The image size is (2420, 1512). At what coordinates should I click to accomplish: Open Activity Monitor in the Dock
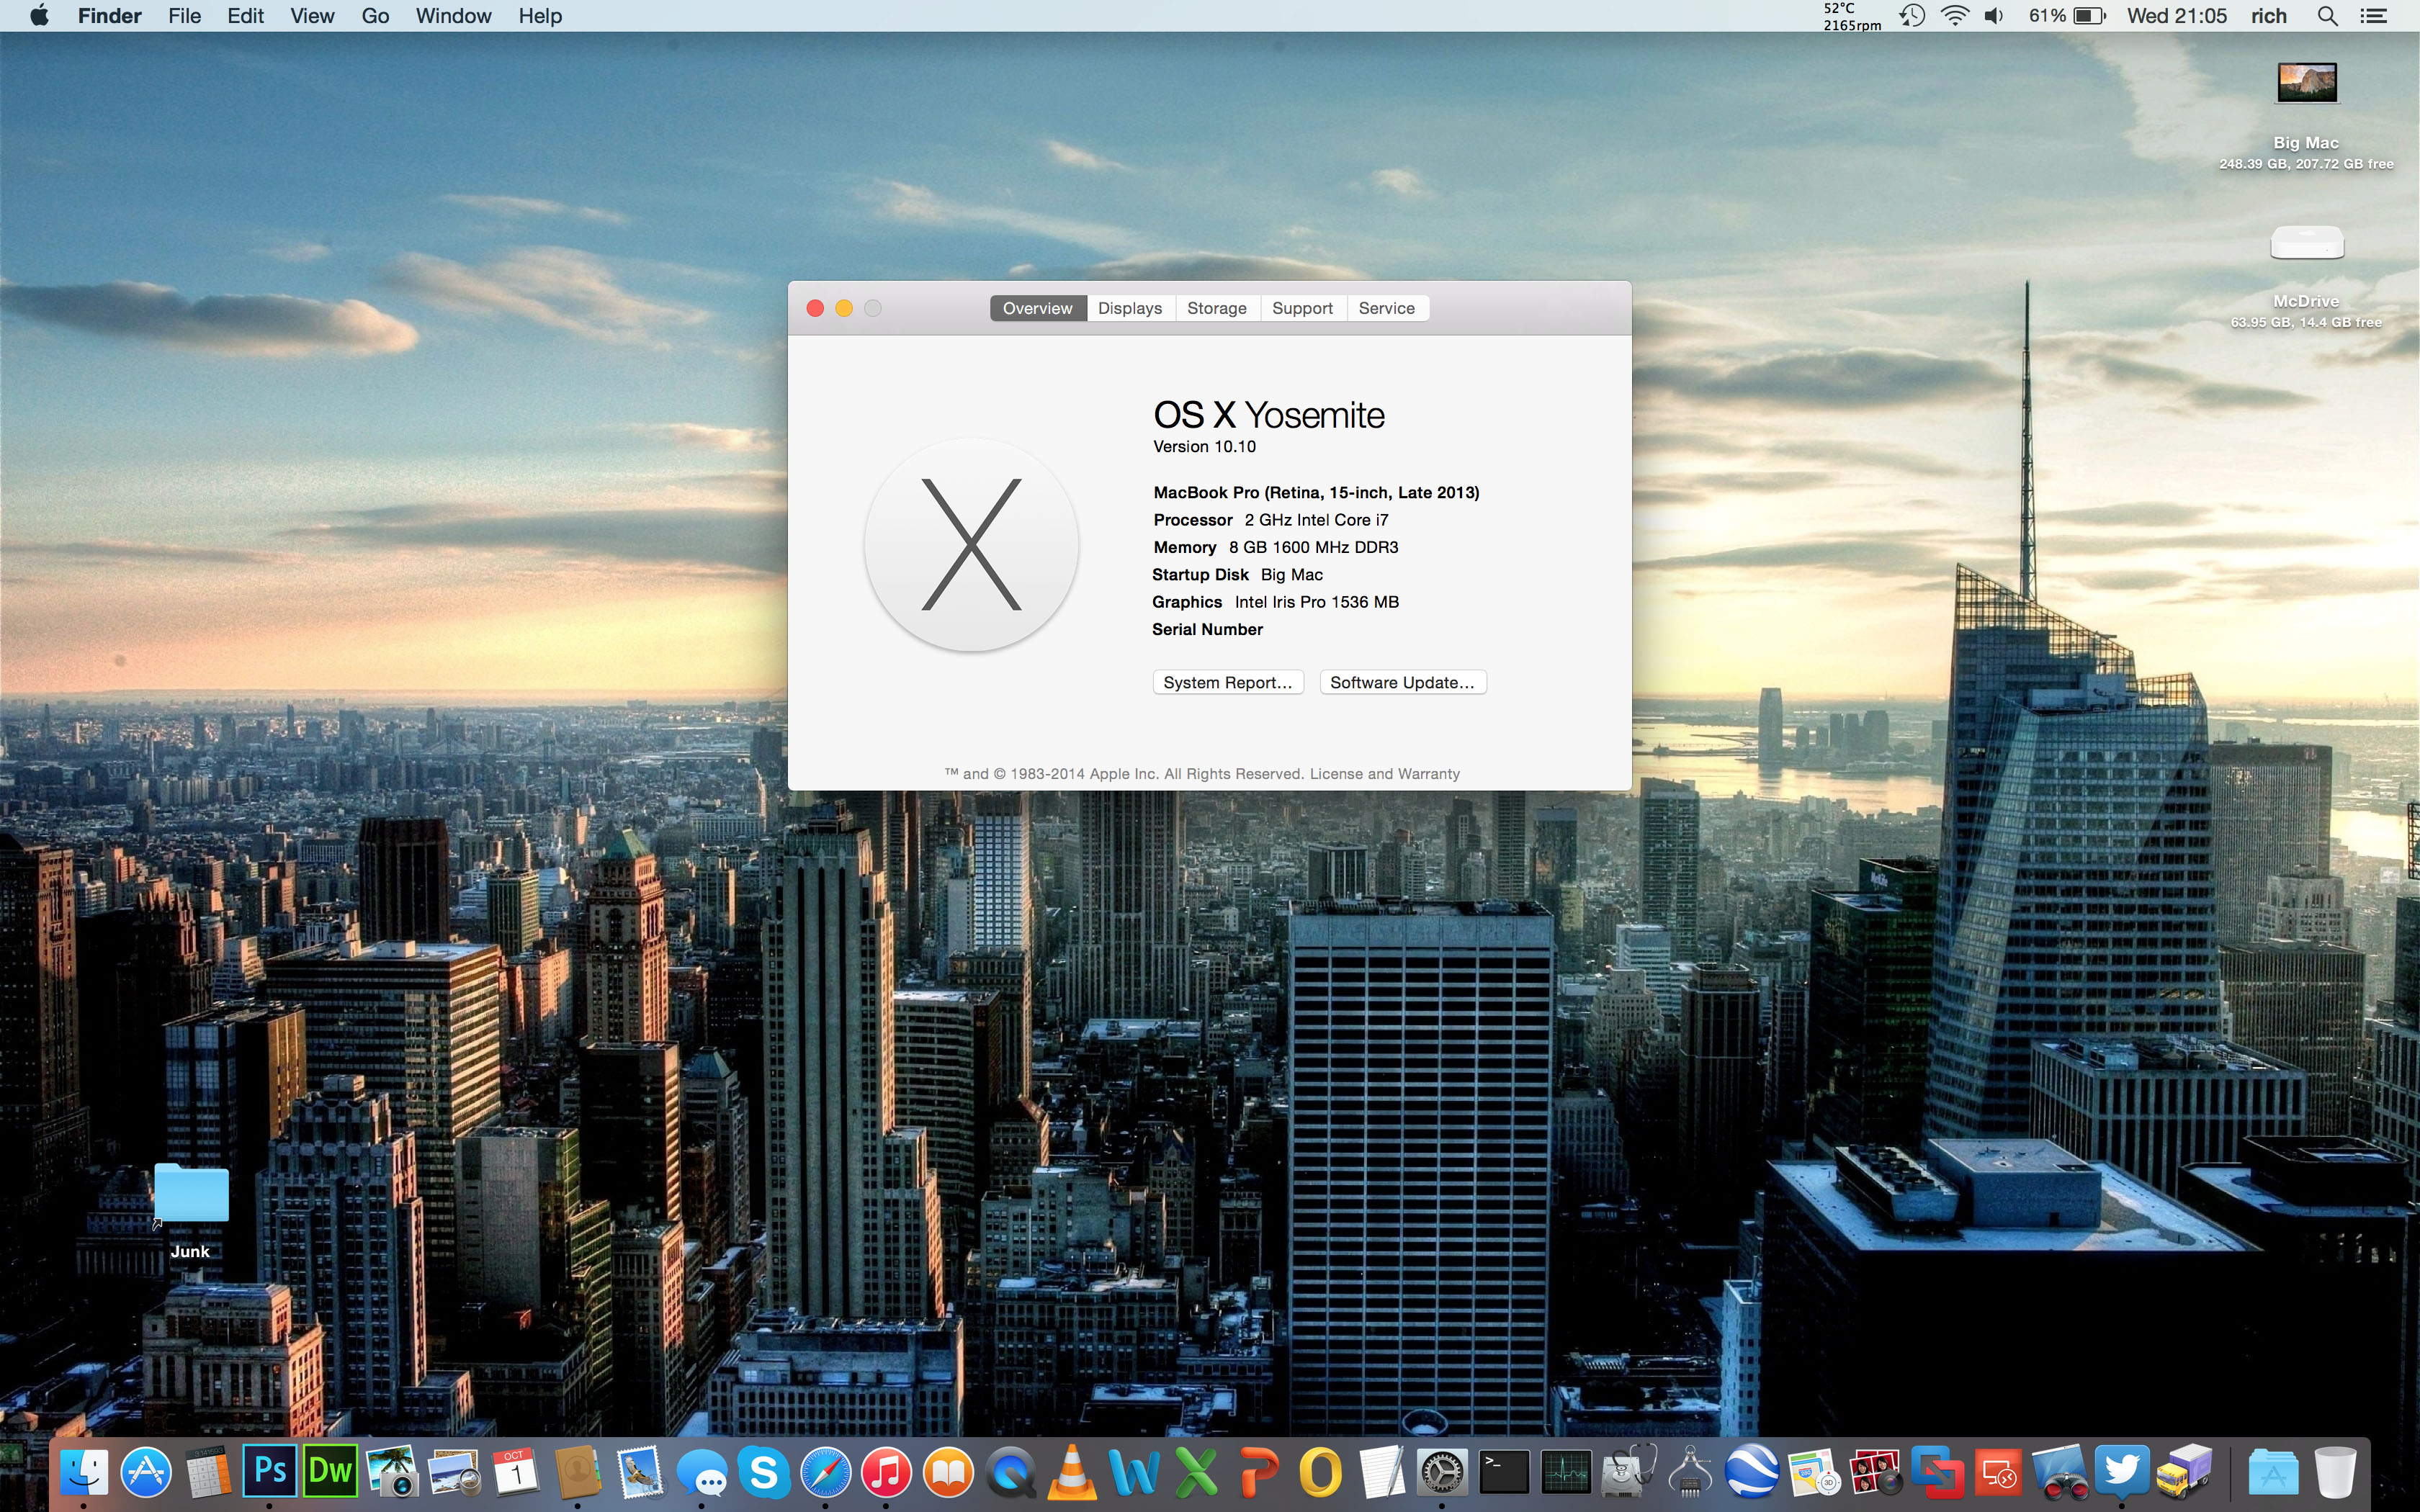1566,1472
